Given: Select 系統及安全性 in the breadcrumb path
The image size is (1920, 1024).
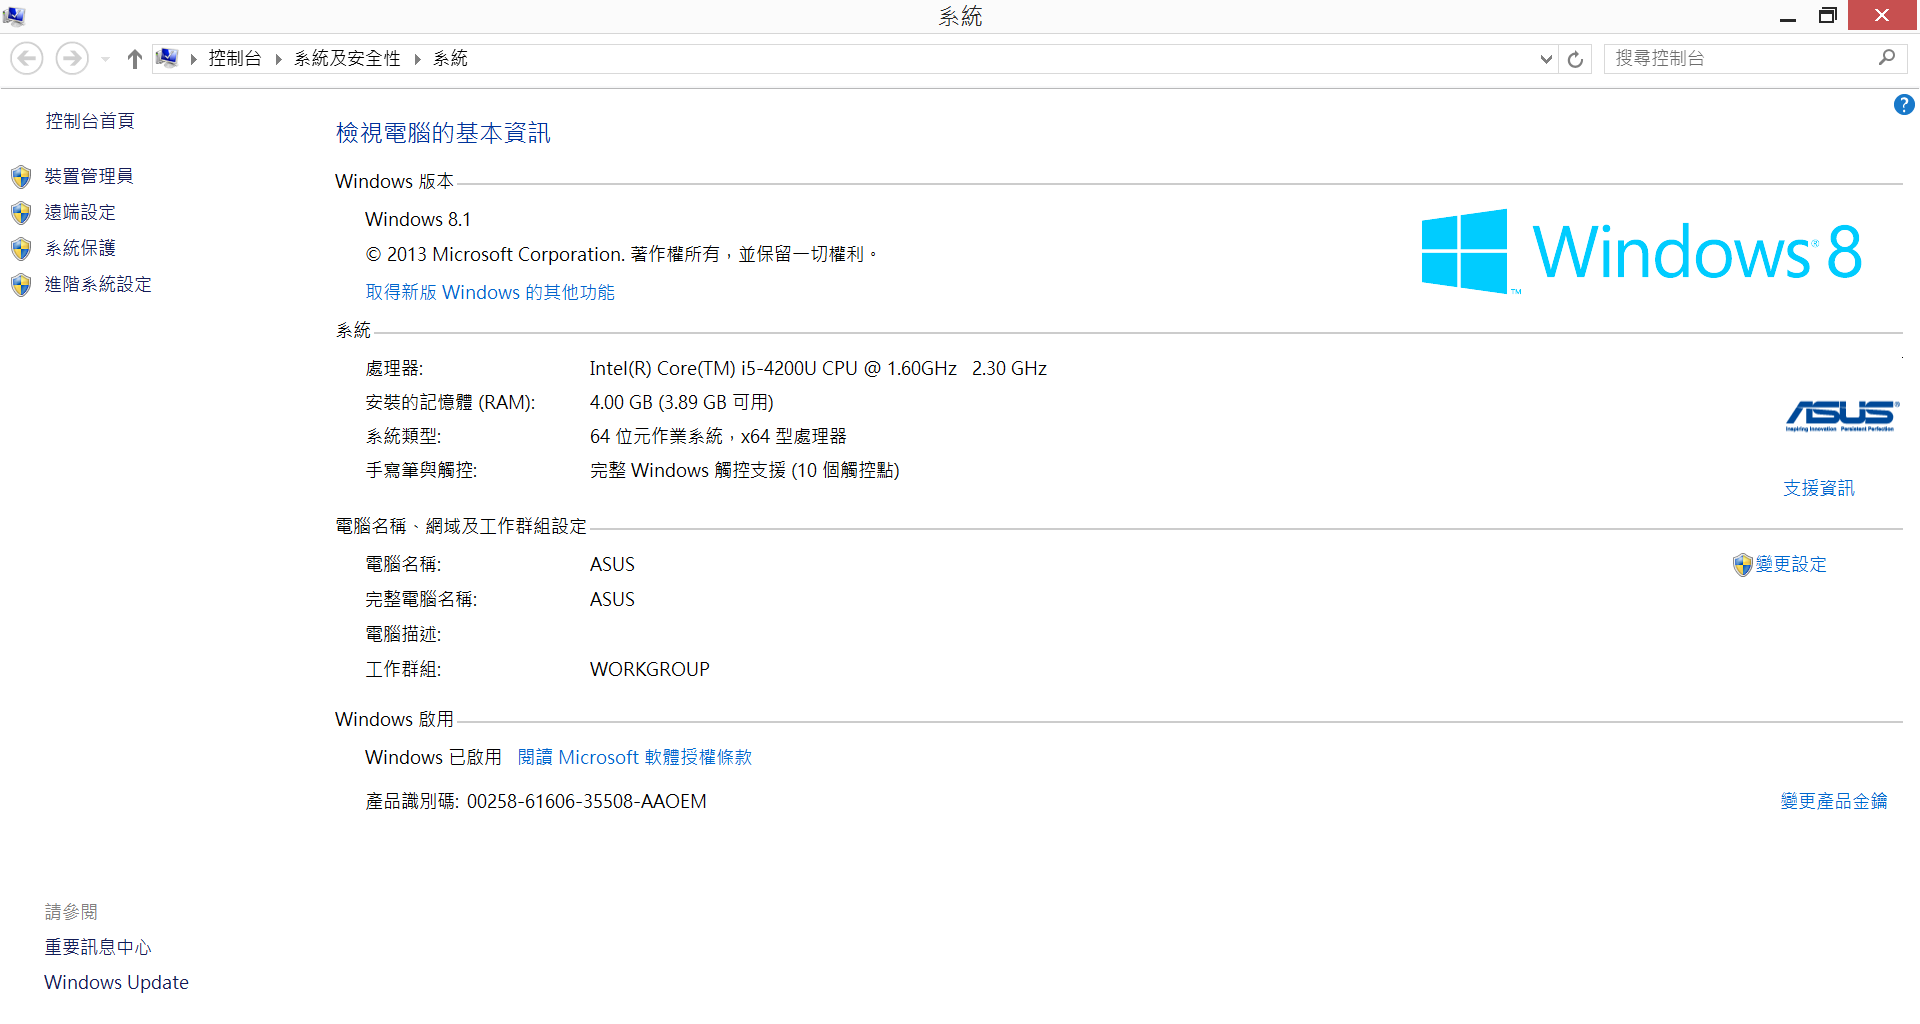Looking at the screenshot, I should tap(346, 59).
